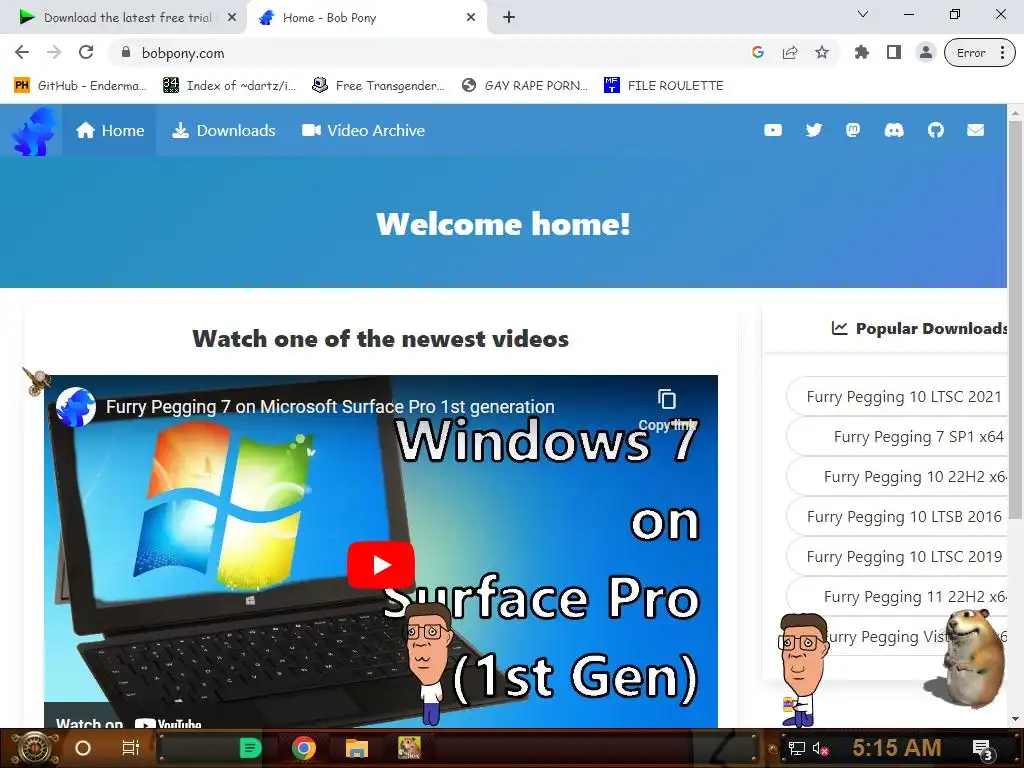Play the embedded YouTube video
This screenshot has height=768, width=1024.
pyautogui.click(x=381, y=565)
